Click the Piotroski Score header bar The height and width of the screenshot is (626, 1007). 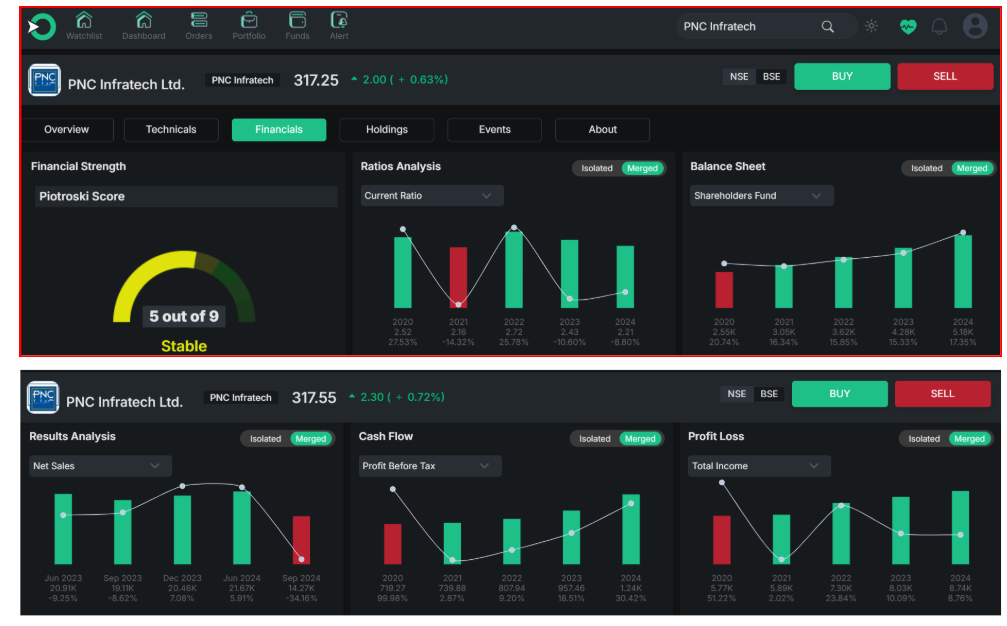(x=186, y=196)
